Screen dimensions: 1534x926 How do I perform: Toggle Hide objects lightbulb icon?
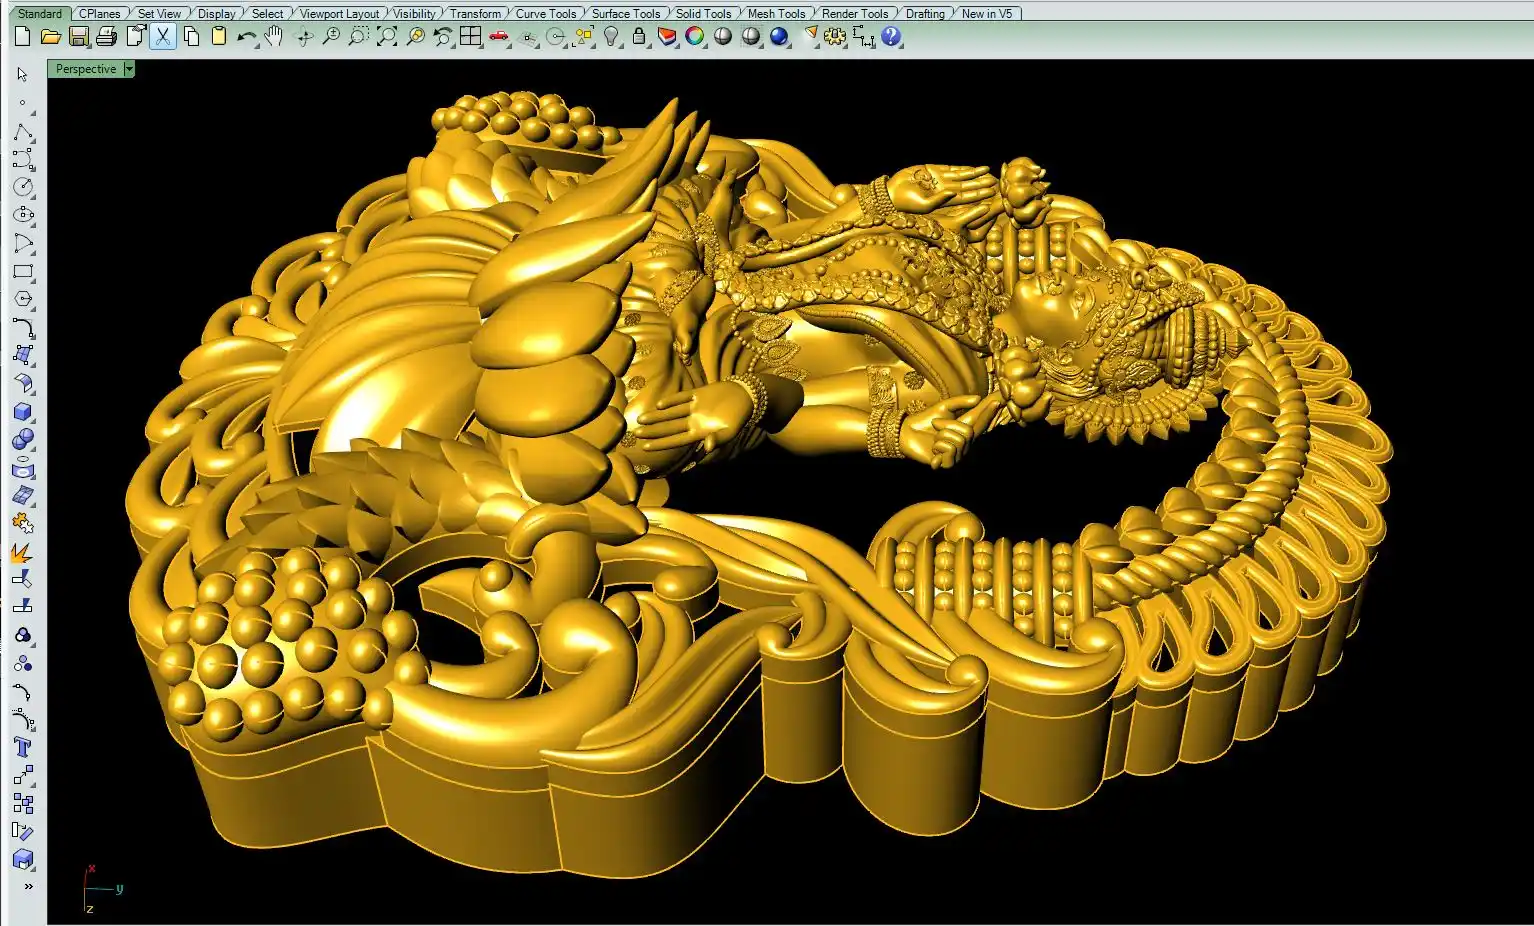pyautogui.click(x=612, y=37)
